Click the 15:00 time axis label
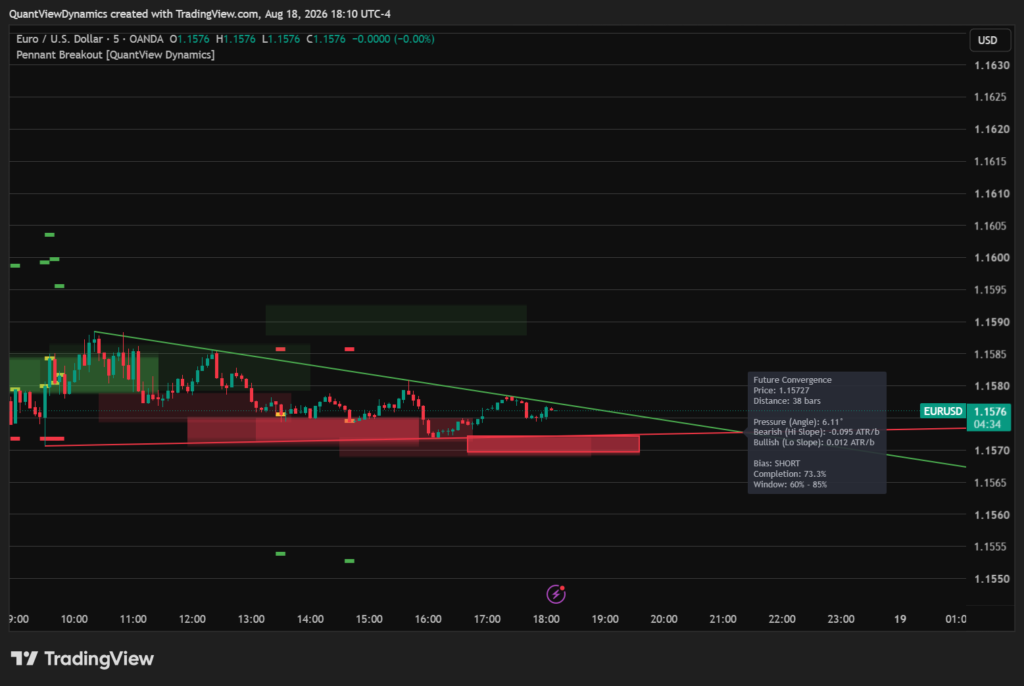The height and width of the screenshot is (686, 1024). (x=369, y=619)
